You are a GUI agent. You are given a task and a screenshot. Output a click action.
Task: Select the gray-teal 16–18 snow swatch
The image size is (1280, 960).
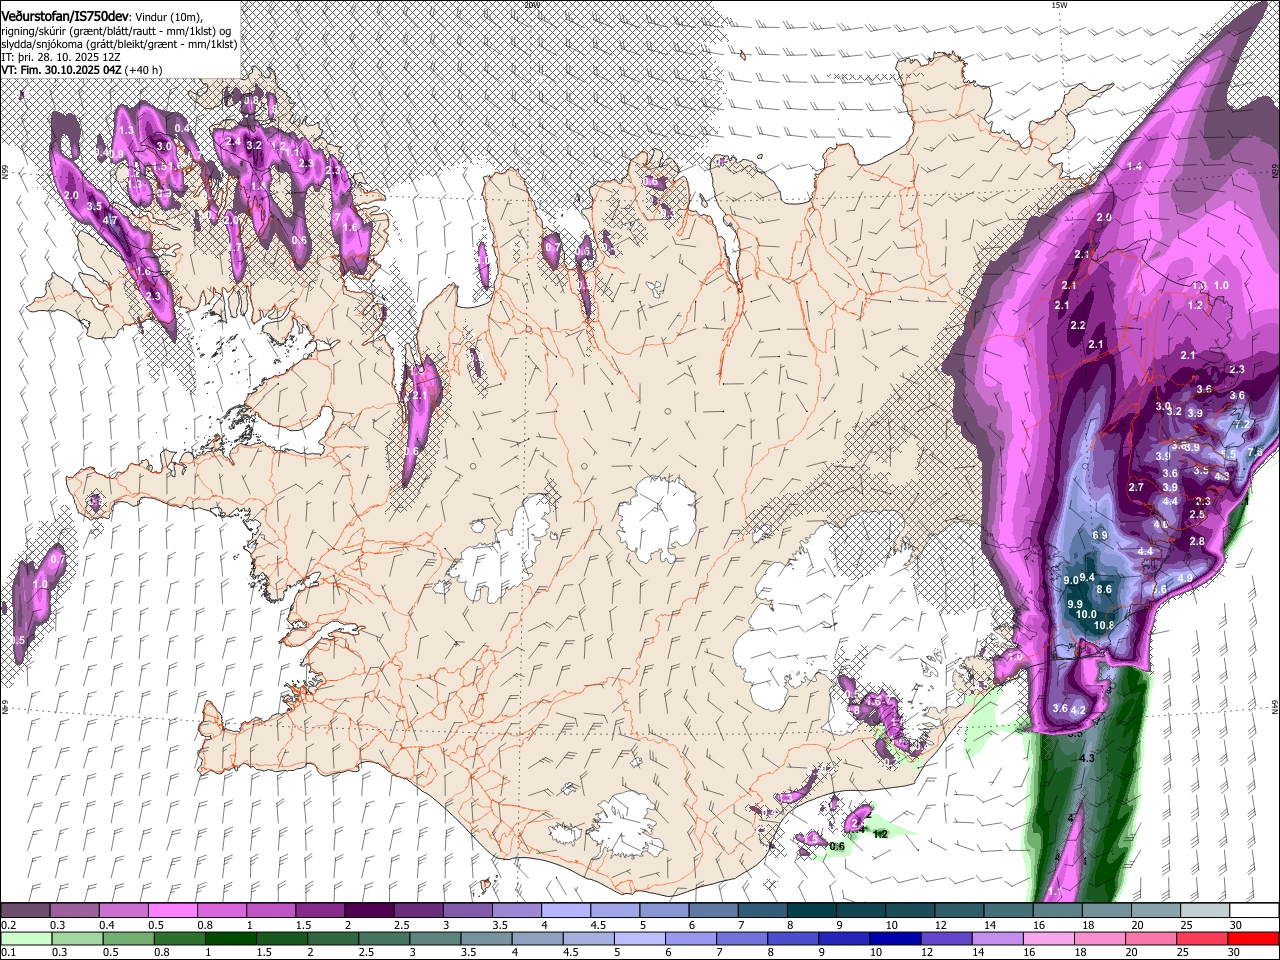pyautogui.click(x=1058, y=911)
